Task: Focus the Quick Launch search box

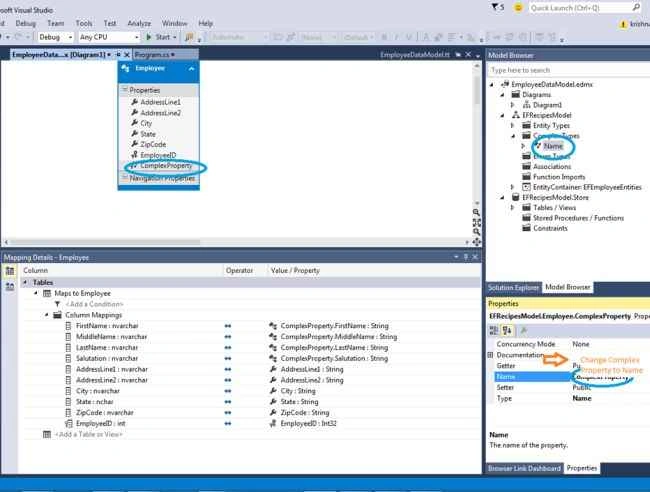Action: pyautogui.click(x=580, y=8)
